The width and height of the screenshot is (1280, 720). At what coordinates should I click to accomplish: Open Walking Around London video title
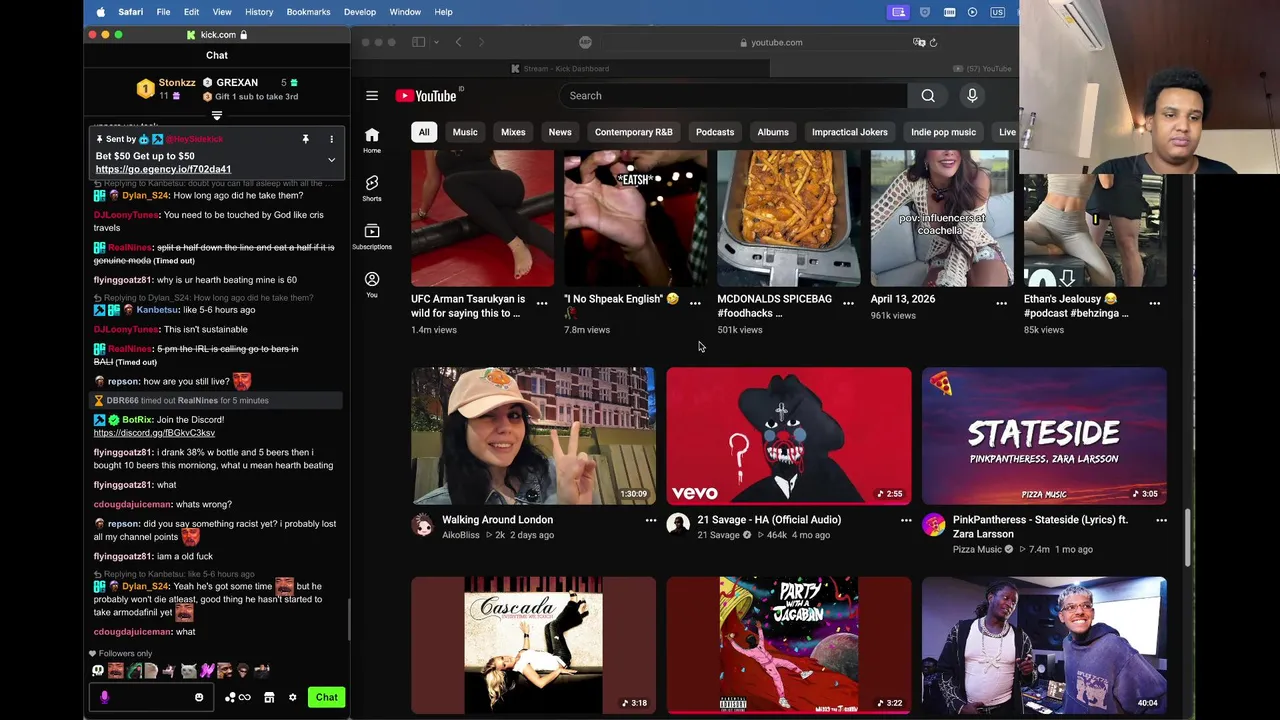[x=498, y=520]
